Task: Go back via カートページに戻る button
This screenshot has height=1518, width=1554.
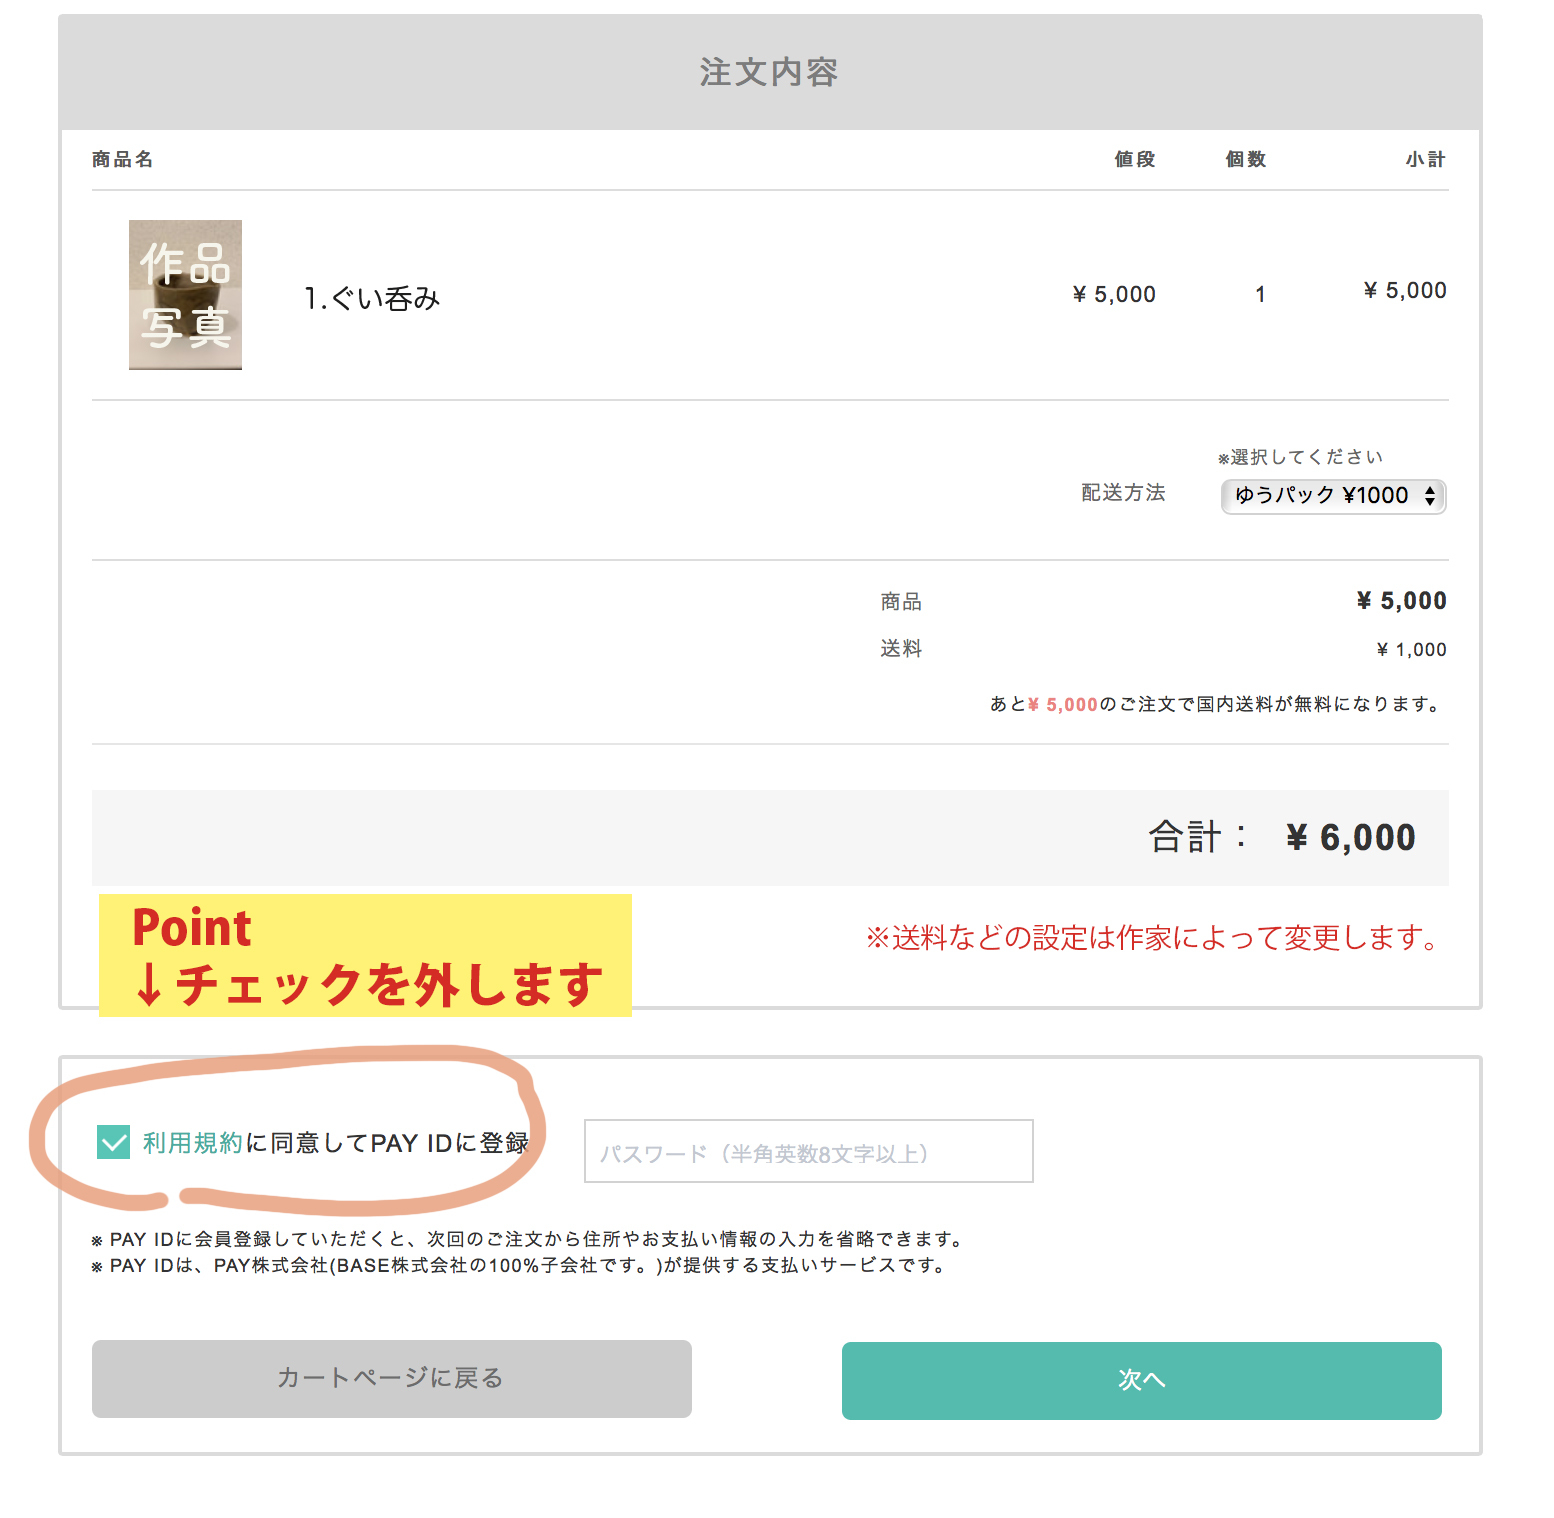Action: tap(391, 1378)
